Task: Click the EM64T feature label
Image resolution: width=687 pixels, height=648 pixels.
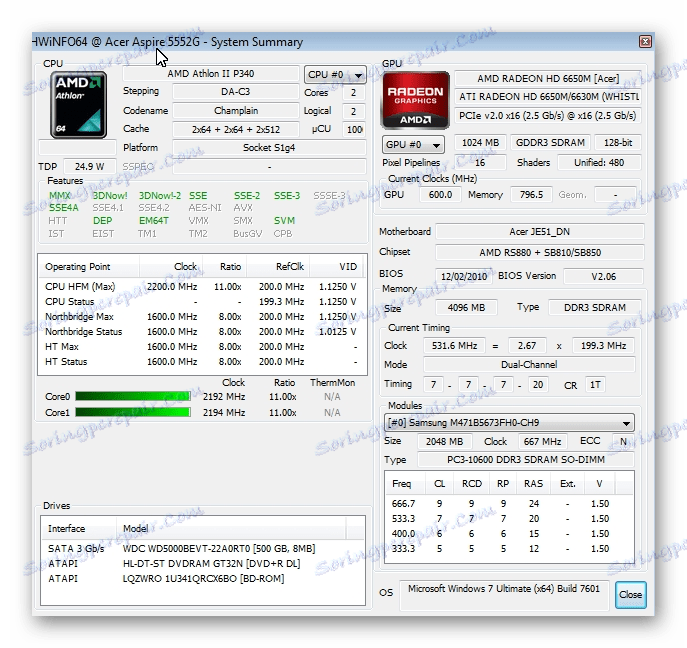Action: [x=154, y=220]
